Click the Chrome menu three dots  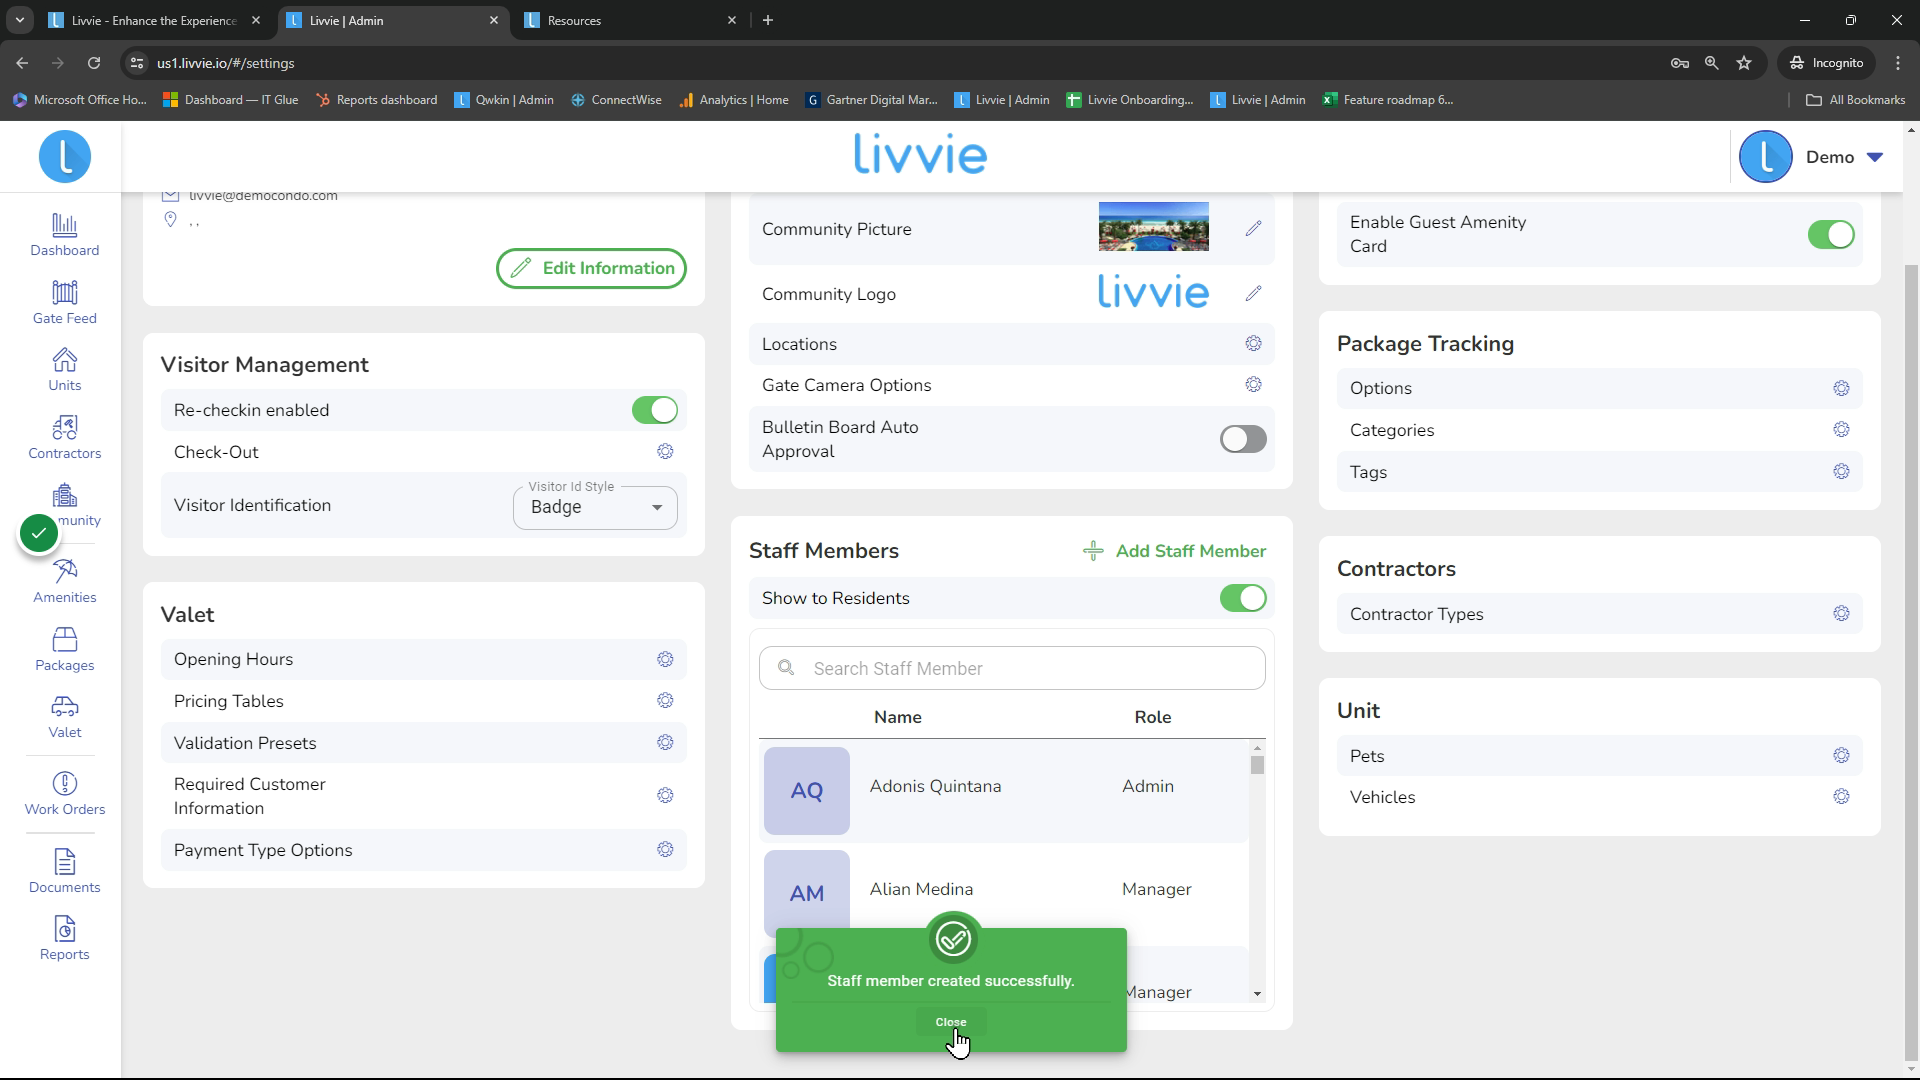pyautogui.click(x=1898, y=62)
